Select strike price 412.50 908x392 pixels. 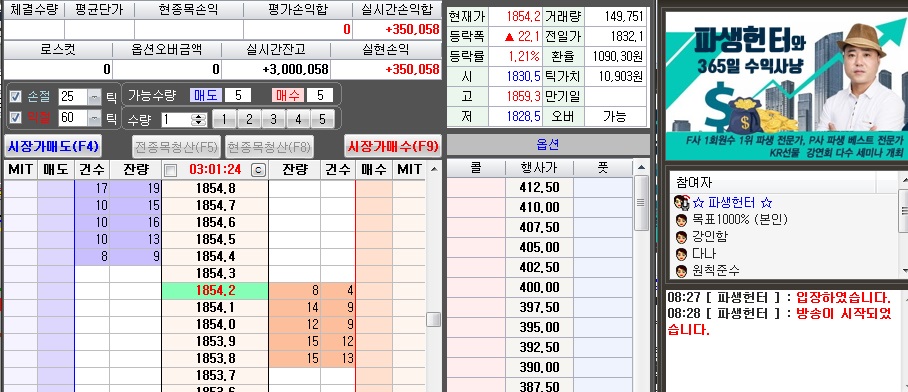tap(540, 188)
